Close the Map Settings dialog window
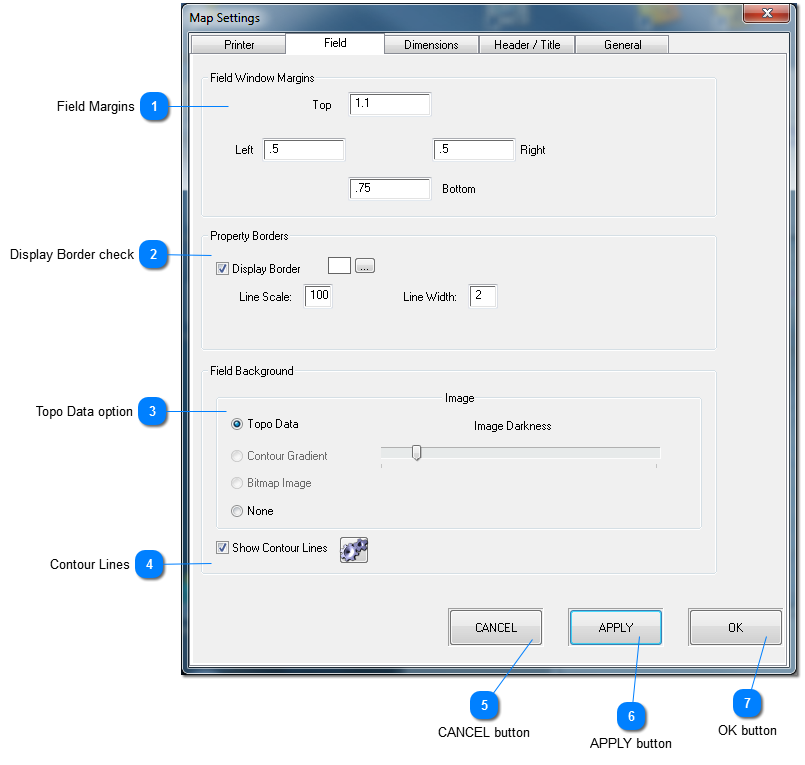 coord(768,14)
